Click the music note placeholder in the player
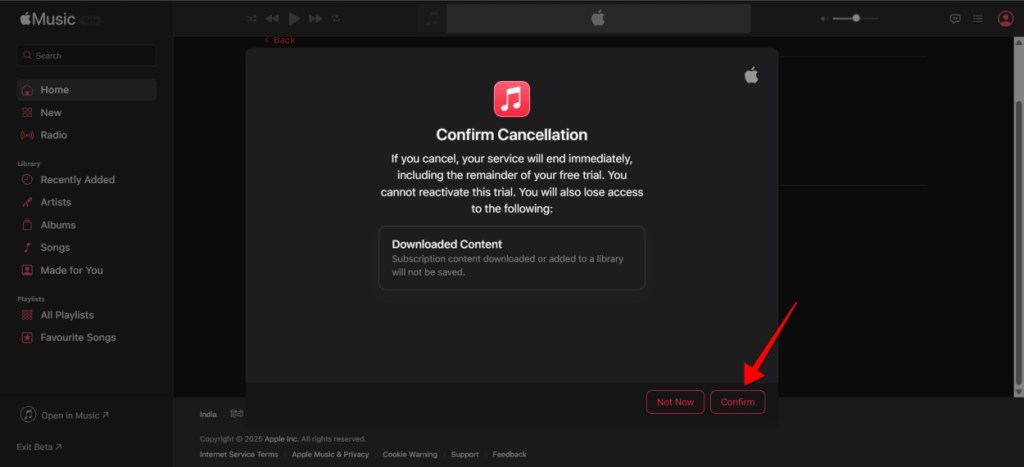 pos(432,18)
